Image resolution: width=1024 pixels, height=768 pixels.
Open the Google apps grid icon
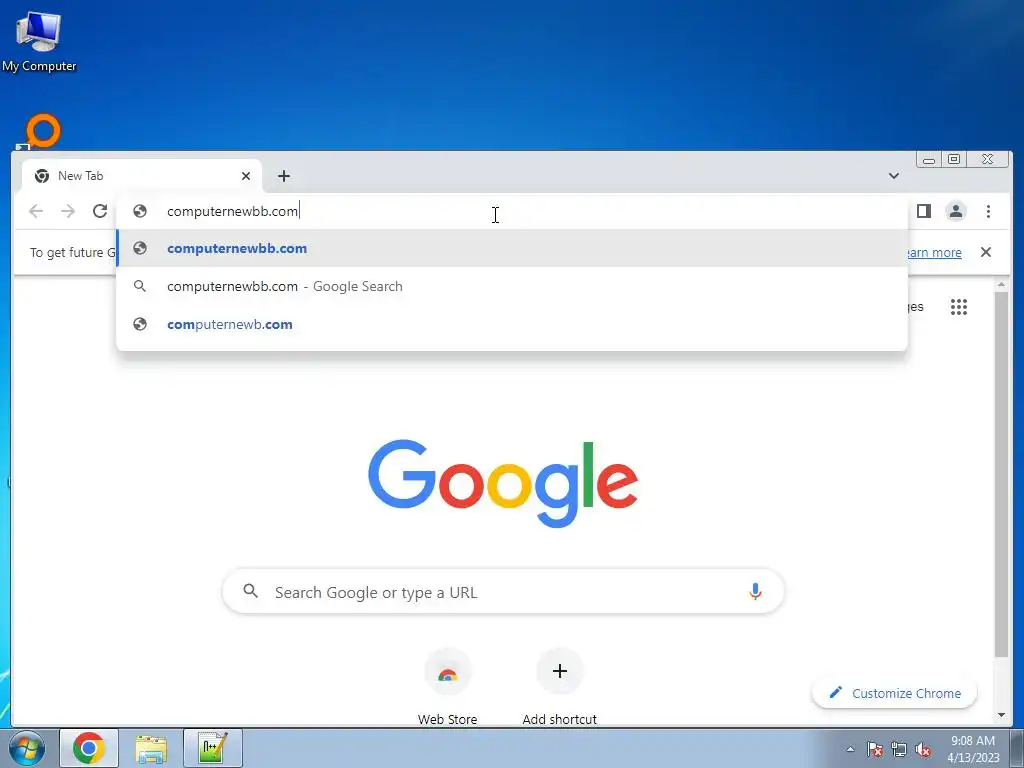coord(959,307)
